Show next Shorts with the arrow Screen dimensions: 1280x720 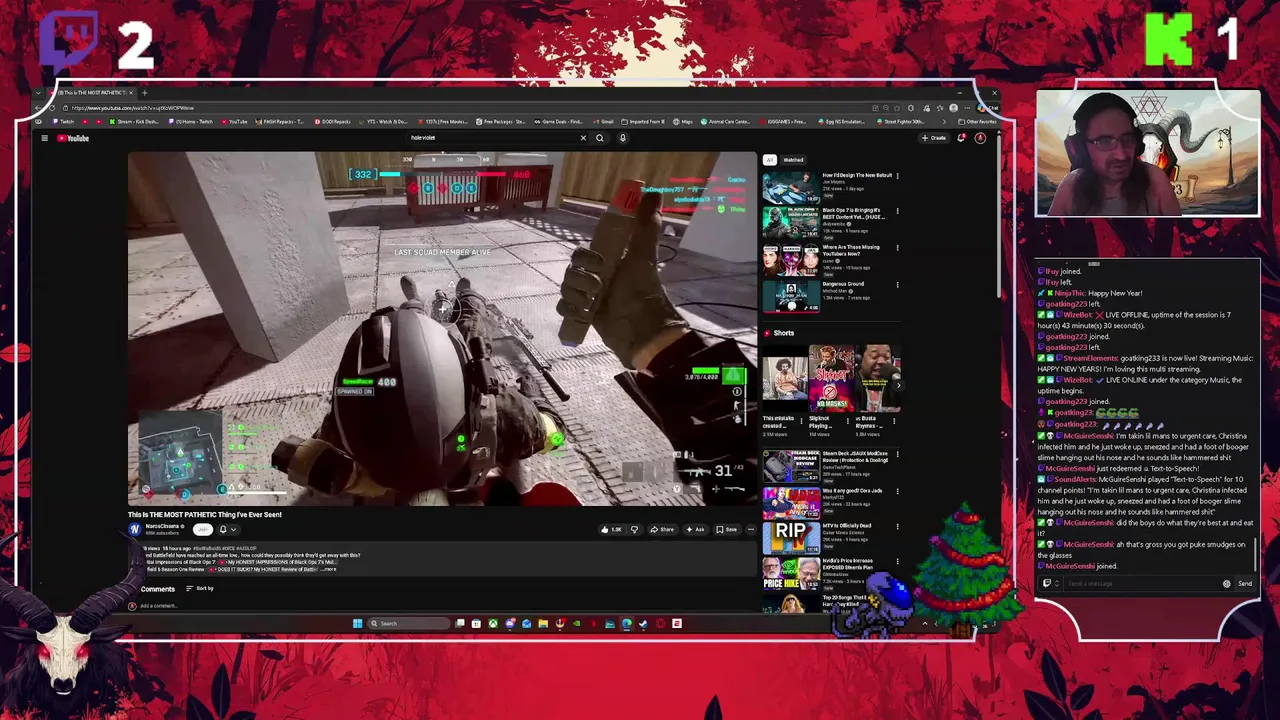pyautogui.click(x=898, y=385)
